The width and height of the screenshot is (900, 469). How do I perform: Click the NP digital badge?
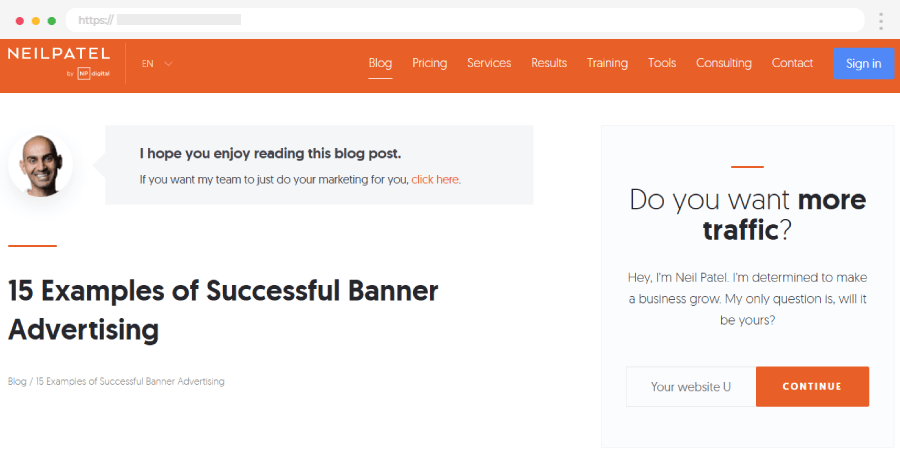point(90,74)
